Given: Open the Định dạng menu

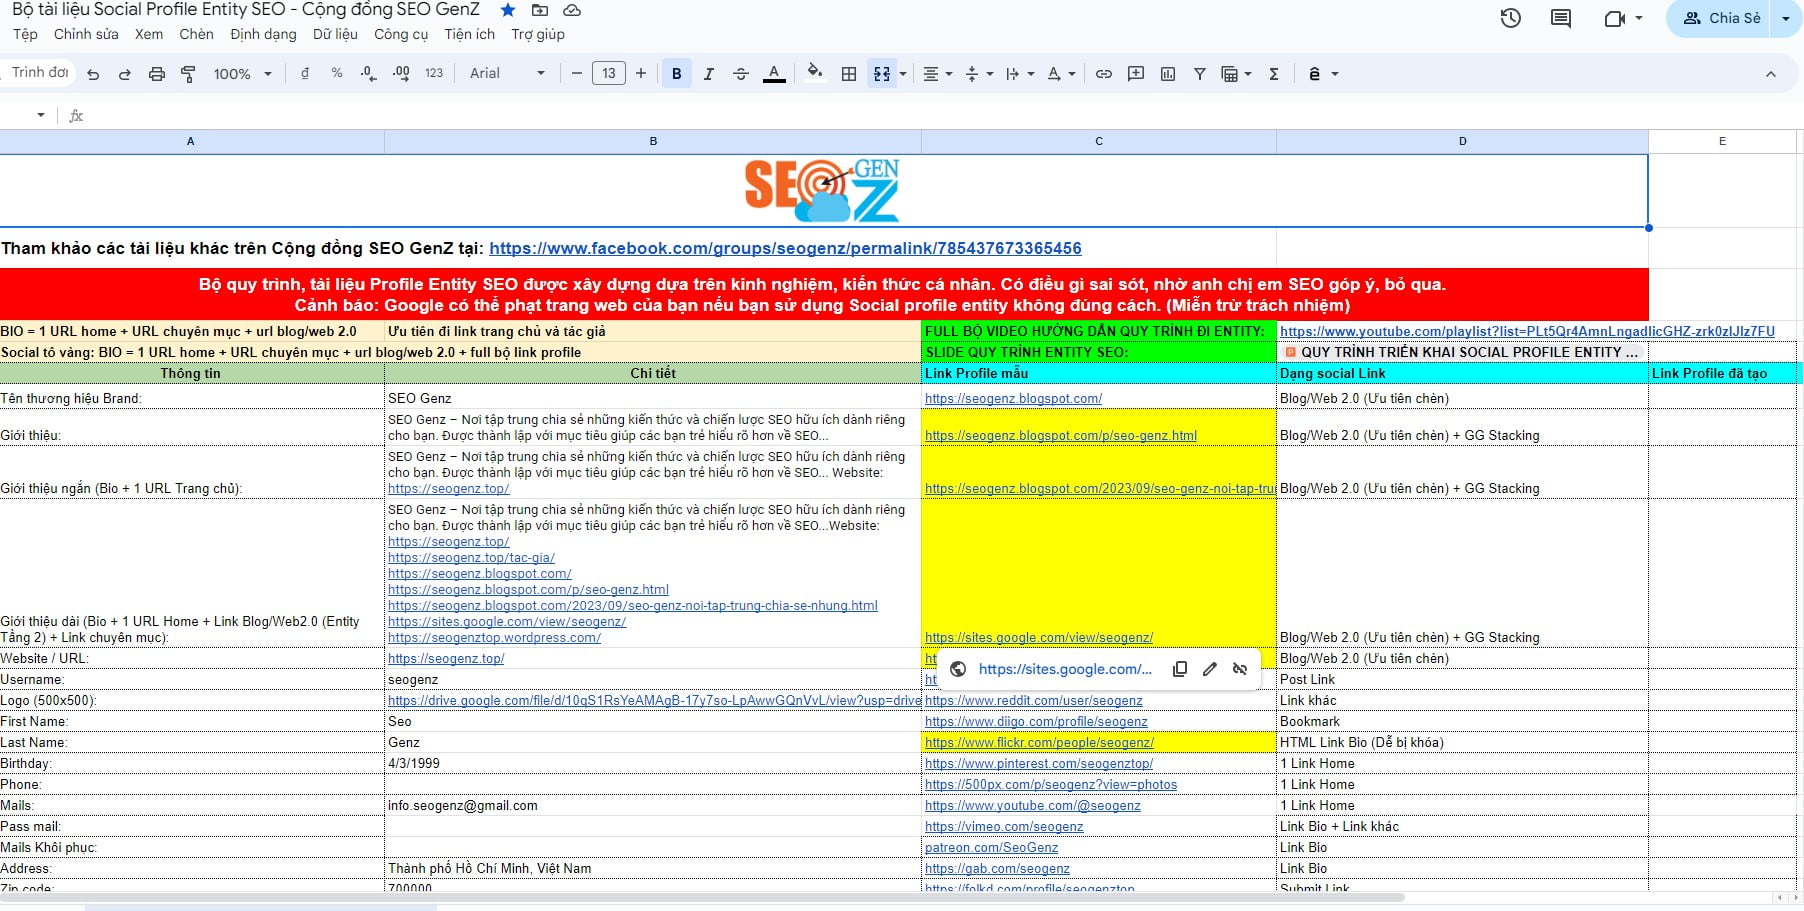Looking at the screenshot, I should (263, 34).
